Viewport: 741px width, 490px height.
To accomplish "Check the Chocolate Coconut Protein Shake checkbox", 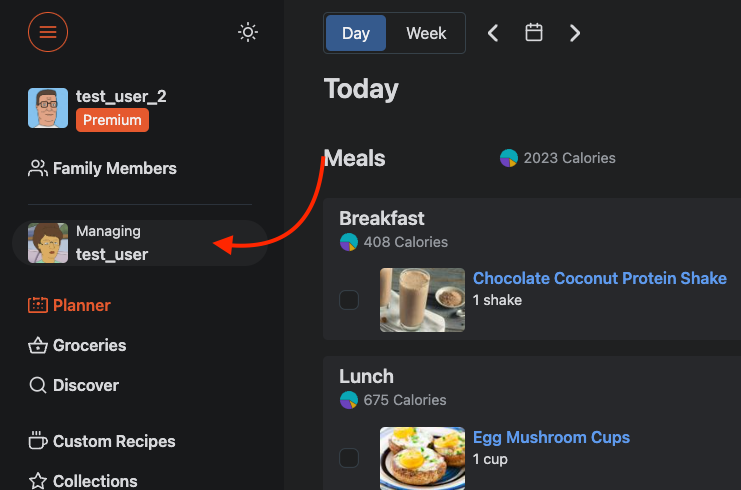I will [x=349, y=299].
